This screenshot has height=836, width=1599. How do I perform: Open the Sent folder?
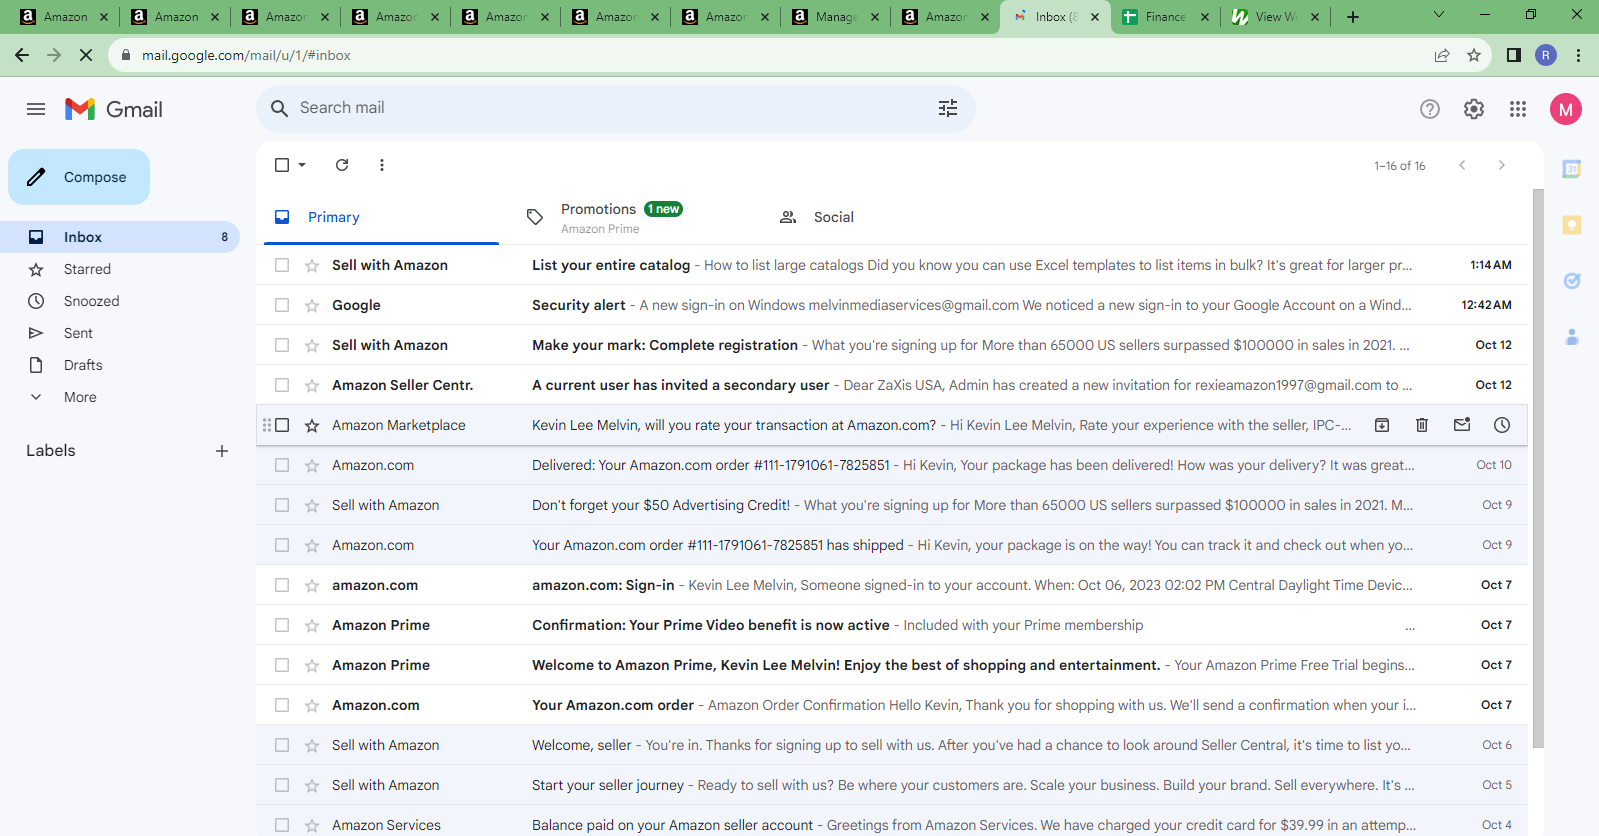click(120, 333)
